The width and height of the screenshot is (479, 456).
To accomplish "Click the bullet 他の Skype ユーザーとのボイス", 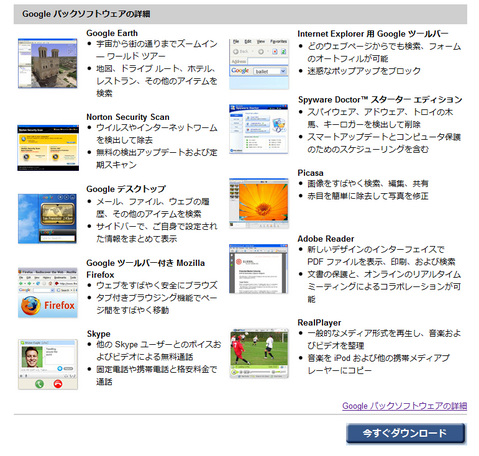I will click(x=159, y=351).
